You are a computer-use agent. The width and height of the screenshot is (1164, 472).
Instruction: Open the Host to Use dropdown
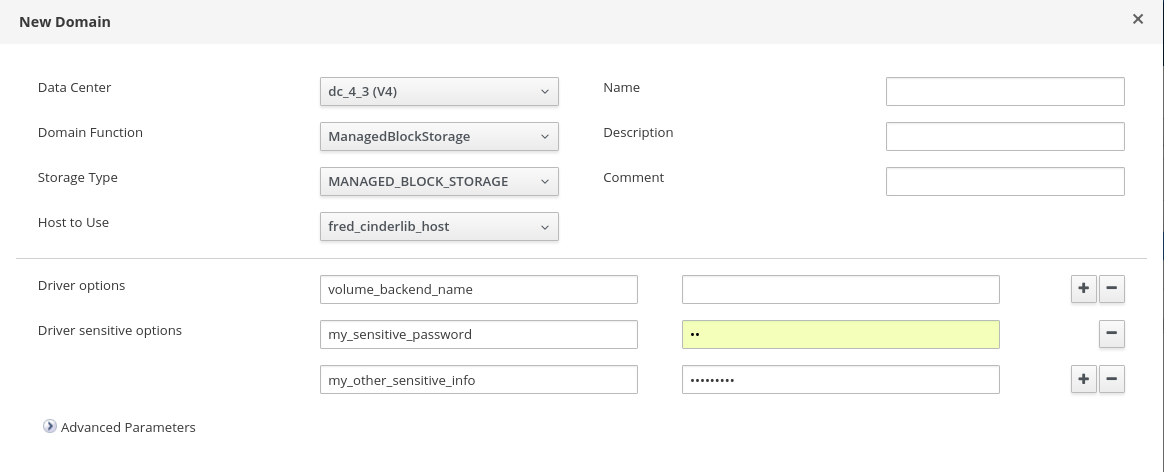(x=438, y=226)
